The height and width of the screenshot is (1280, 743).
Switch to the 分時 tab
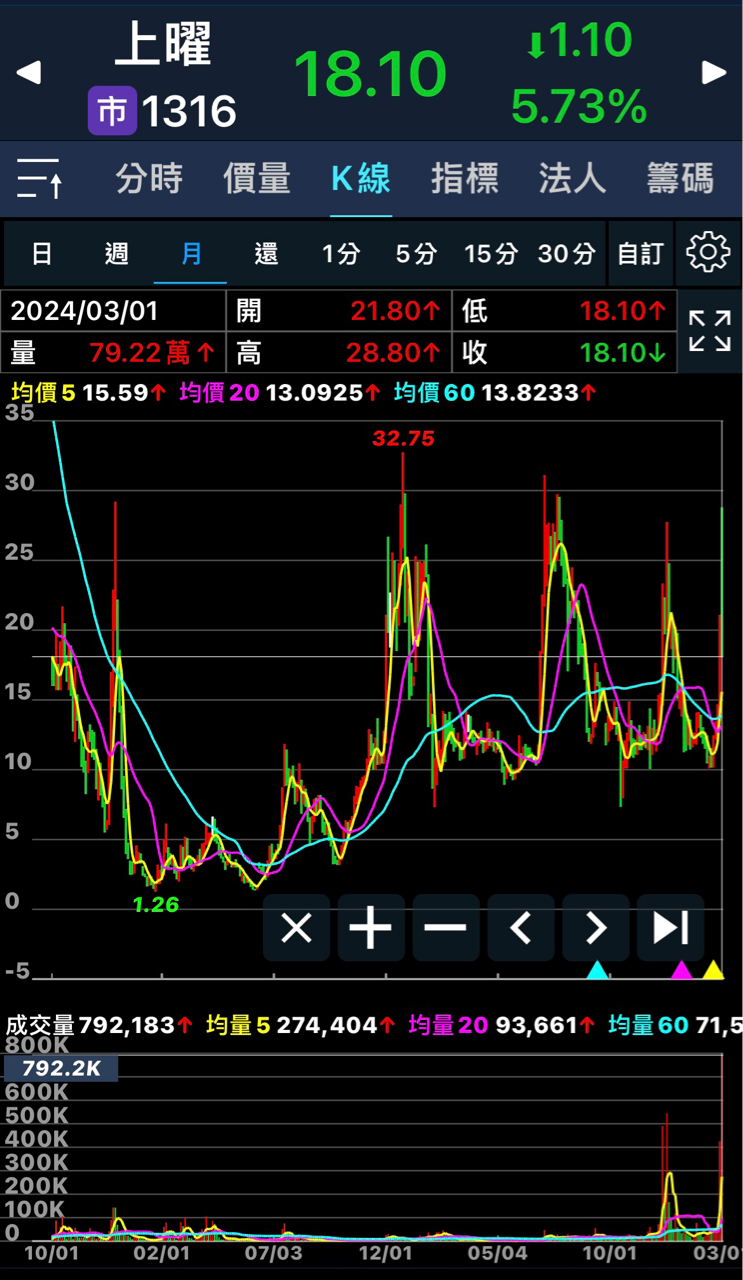click(x=149, y=179)
